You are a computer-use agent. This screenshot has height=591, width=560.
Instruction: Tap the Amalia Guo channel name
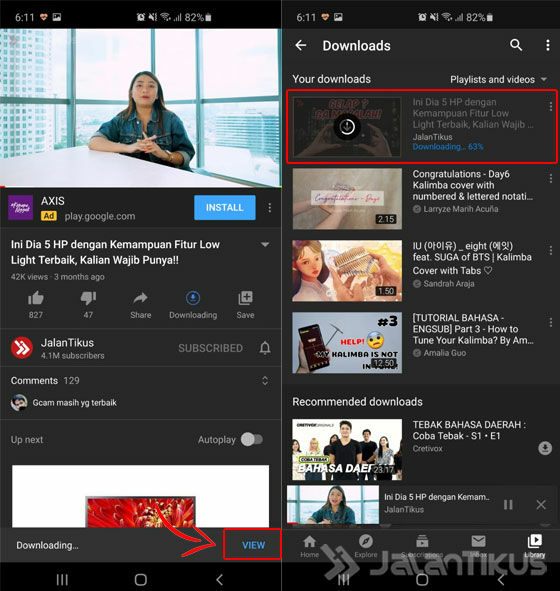tap(444, 353)
